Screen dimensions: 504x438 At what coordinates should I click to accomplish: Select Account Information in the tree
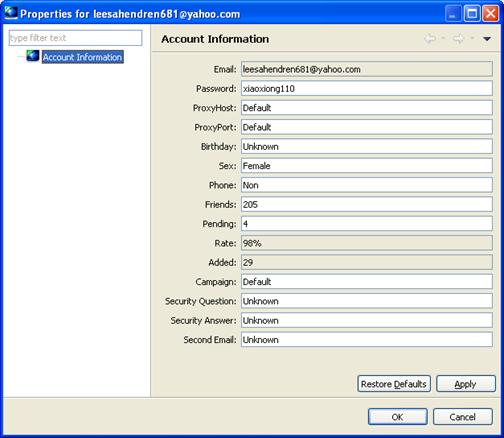[x=83, y=57]
